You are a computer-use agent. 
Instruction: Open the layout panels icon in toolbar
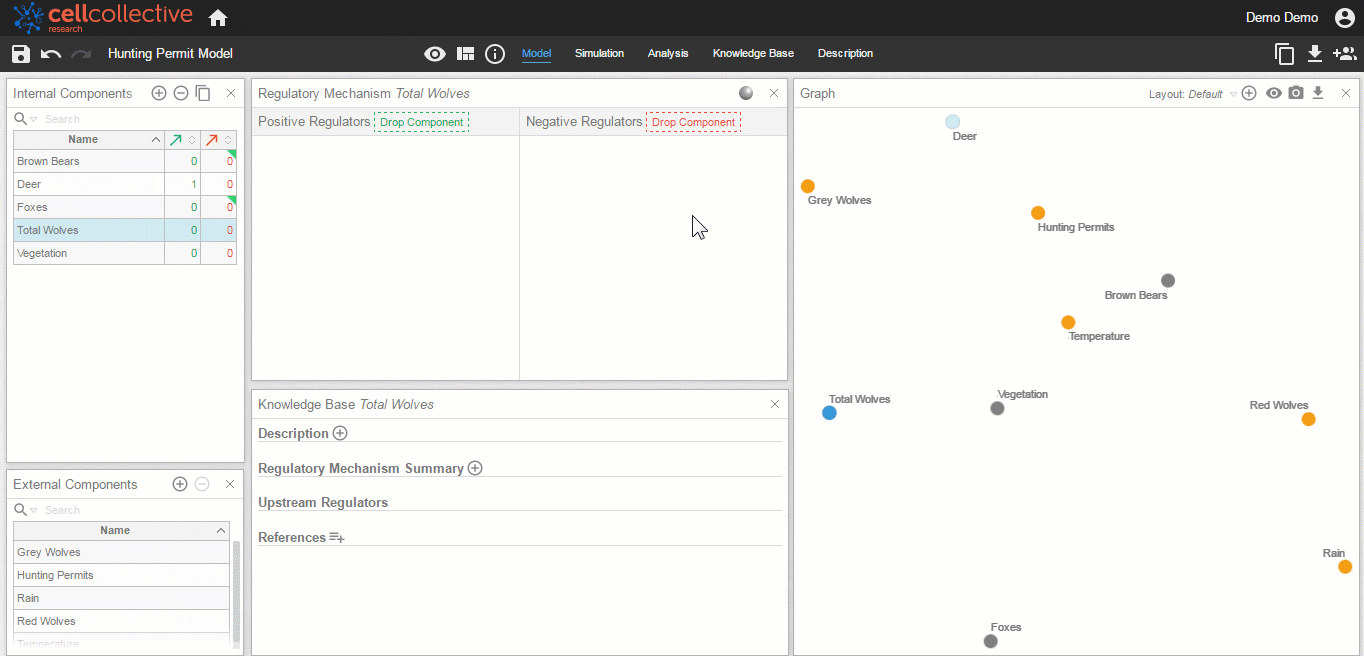[x=465, y=54]
